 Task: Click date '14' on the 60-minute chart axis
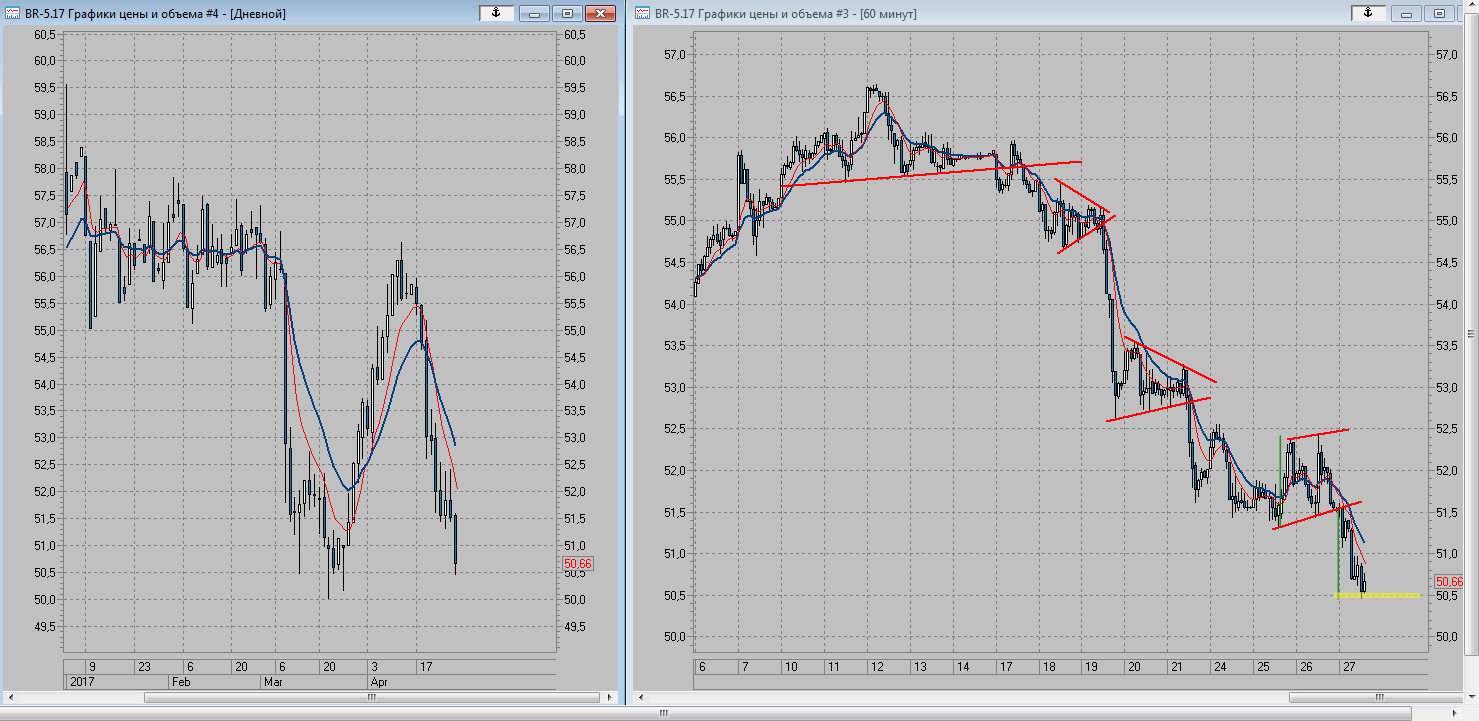click(963, 667)
